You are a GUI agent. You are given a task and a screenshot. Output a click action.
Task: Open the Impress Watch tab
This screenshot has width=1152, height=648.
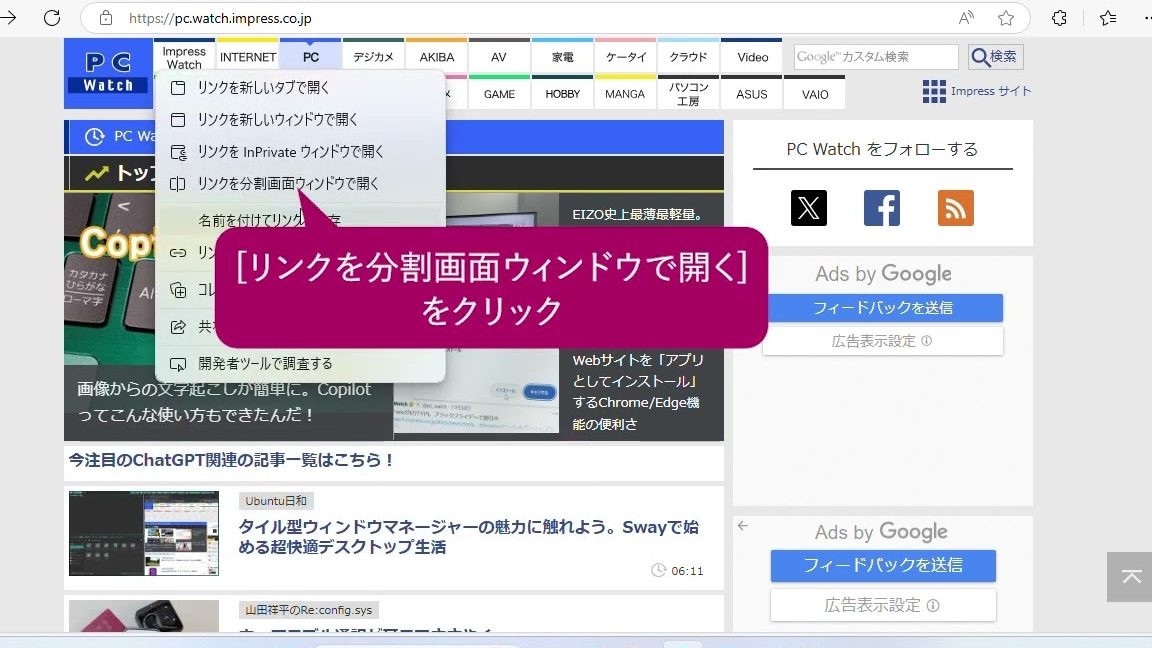point(184,57)
